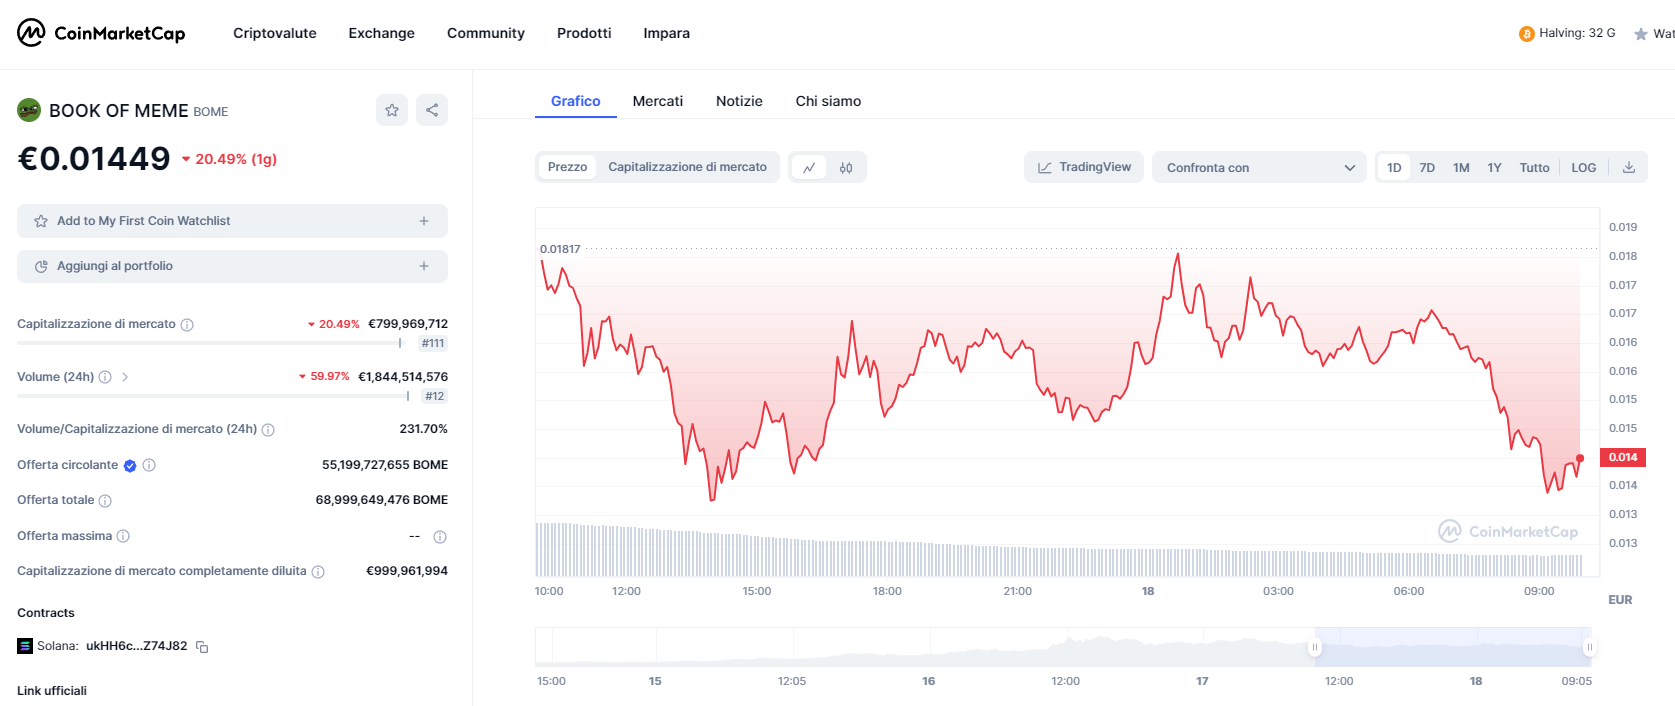Open the Criptovalute menu

click(x=275, y=33)
